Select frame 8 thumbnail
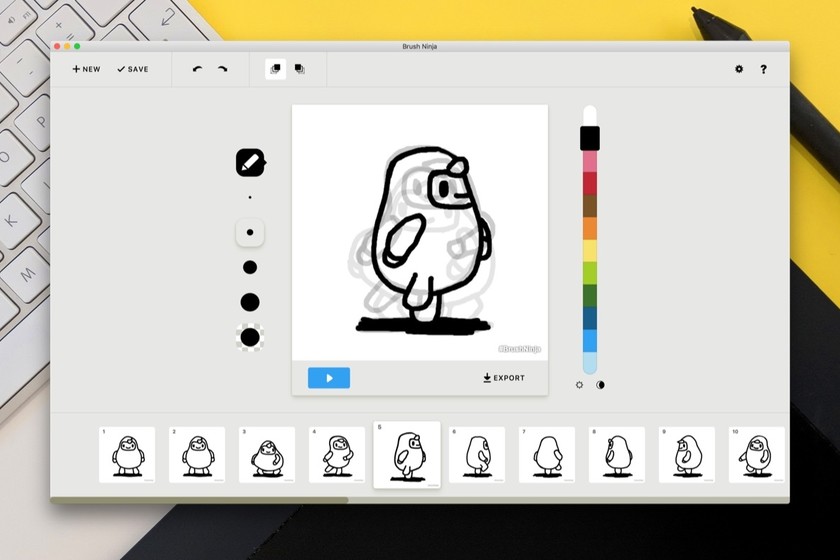This screenshot has height=560, width=840. pyautogui.click(x=617, y=454)
